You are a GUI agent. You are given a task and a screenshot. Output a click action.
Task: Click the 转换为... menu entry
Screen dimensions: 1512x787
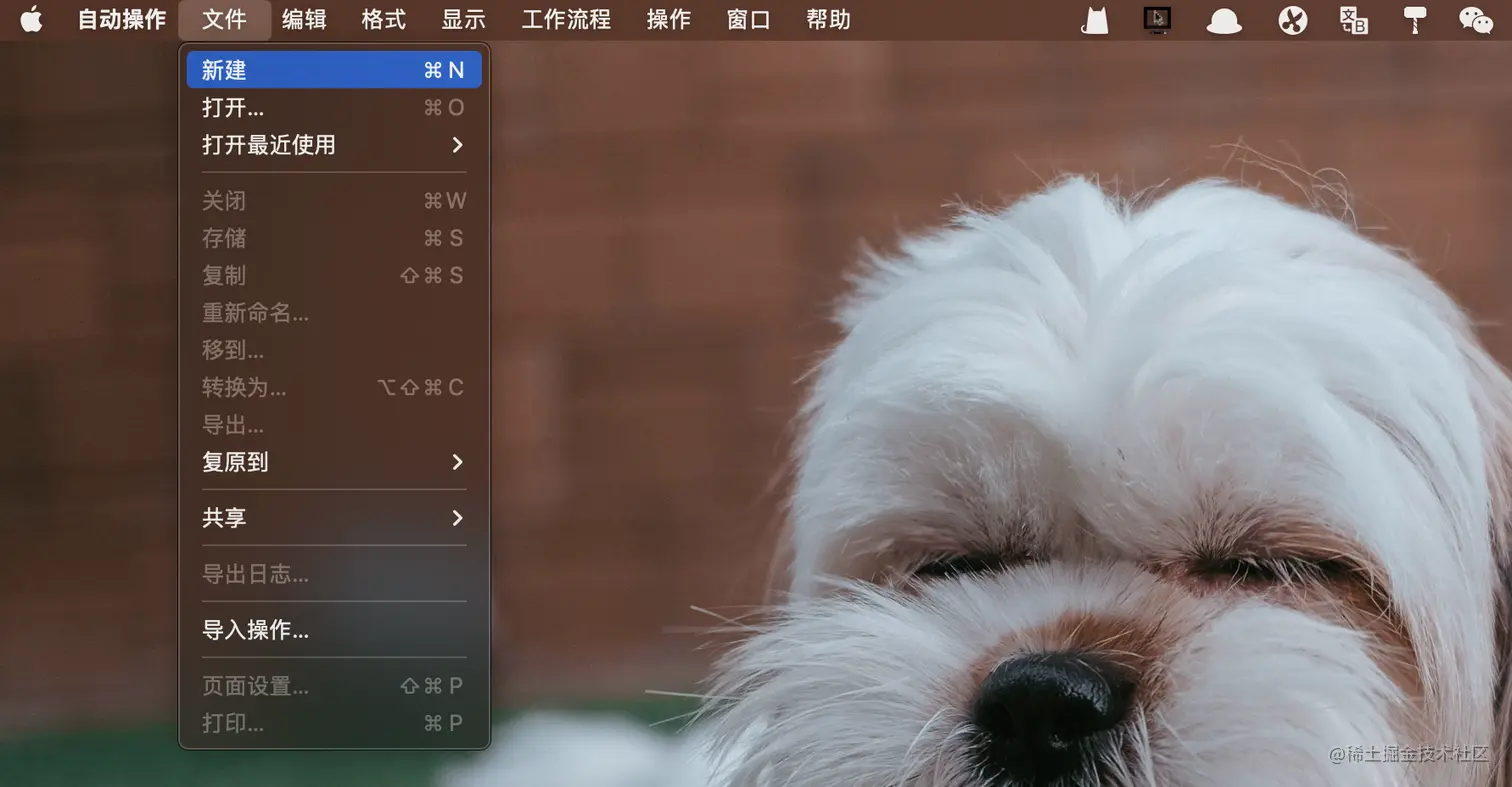[334, 387]
